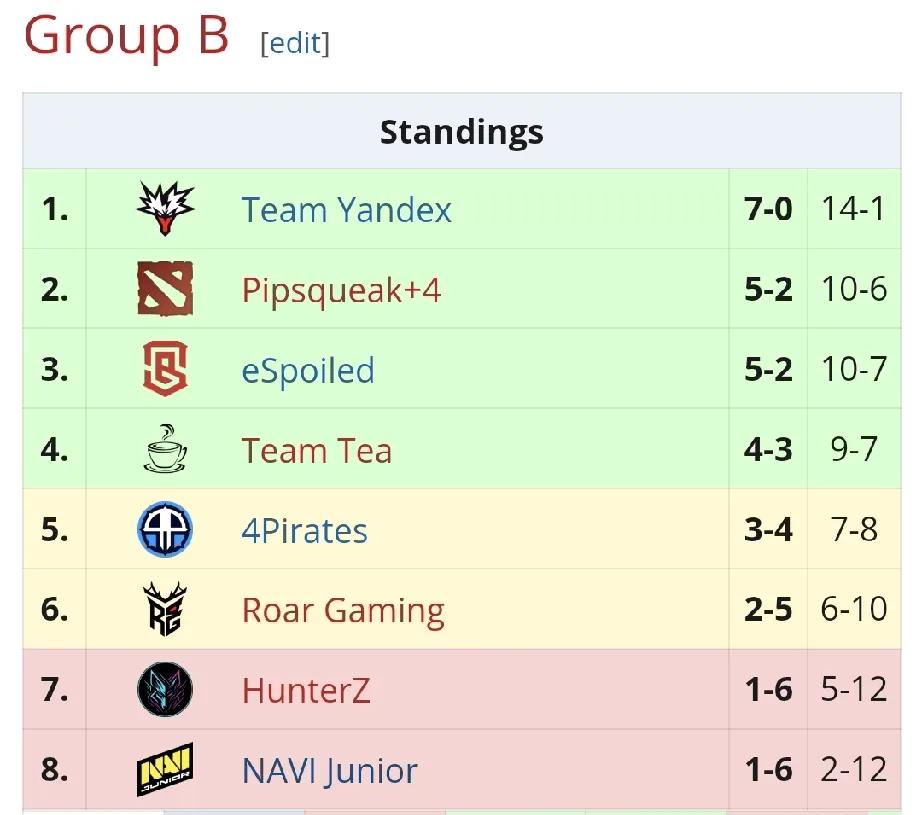Click NAVI Junior's 2-12 game score

click(853, 770)
